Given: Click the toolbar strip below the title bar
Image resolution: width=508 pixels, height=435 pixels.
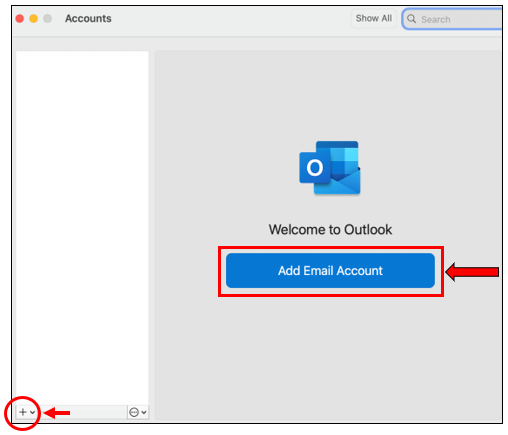Looking at the screenshot, I should (257, 43).
